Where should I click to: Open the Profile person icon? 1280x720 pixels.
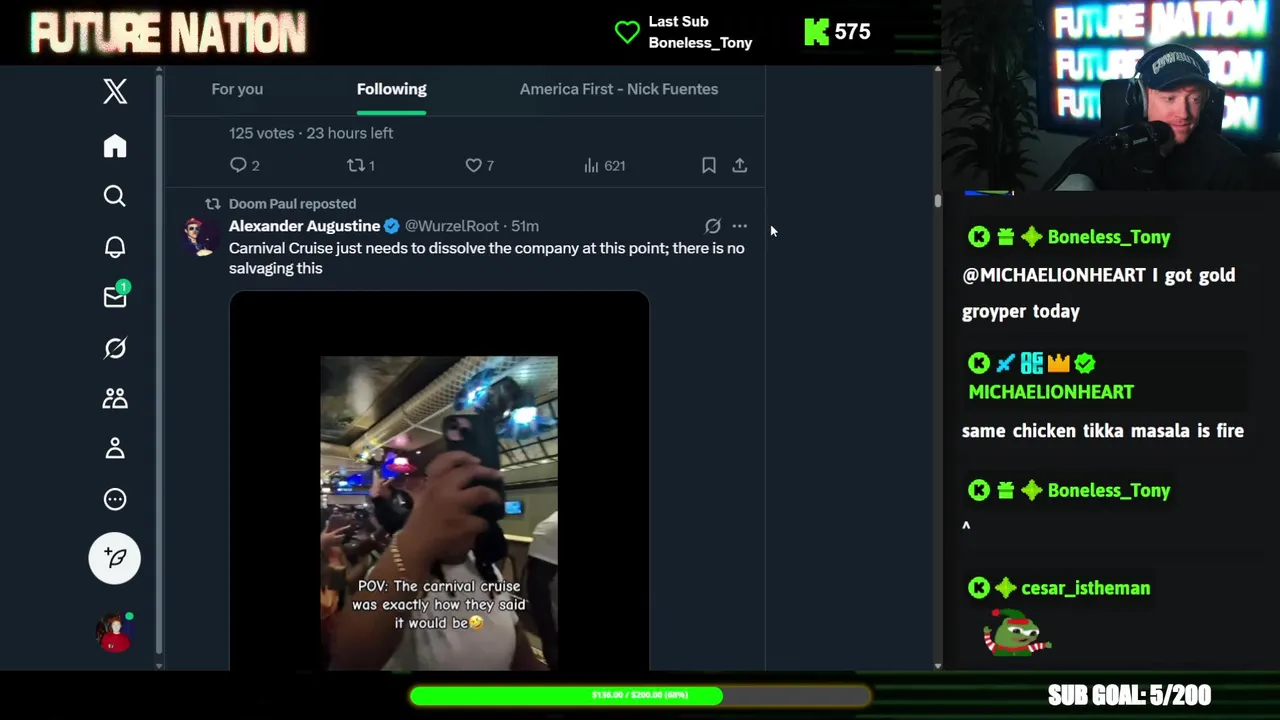click(x=115, y=448)
